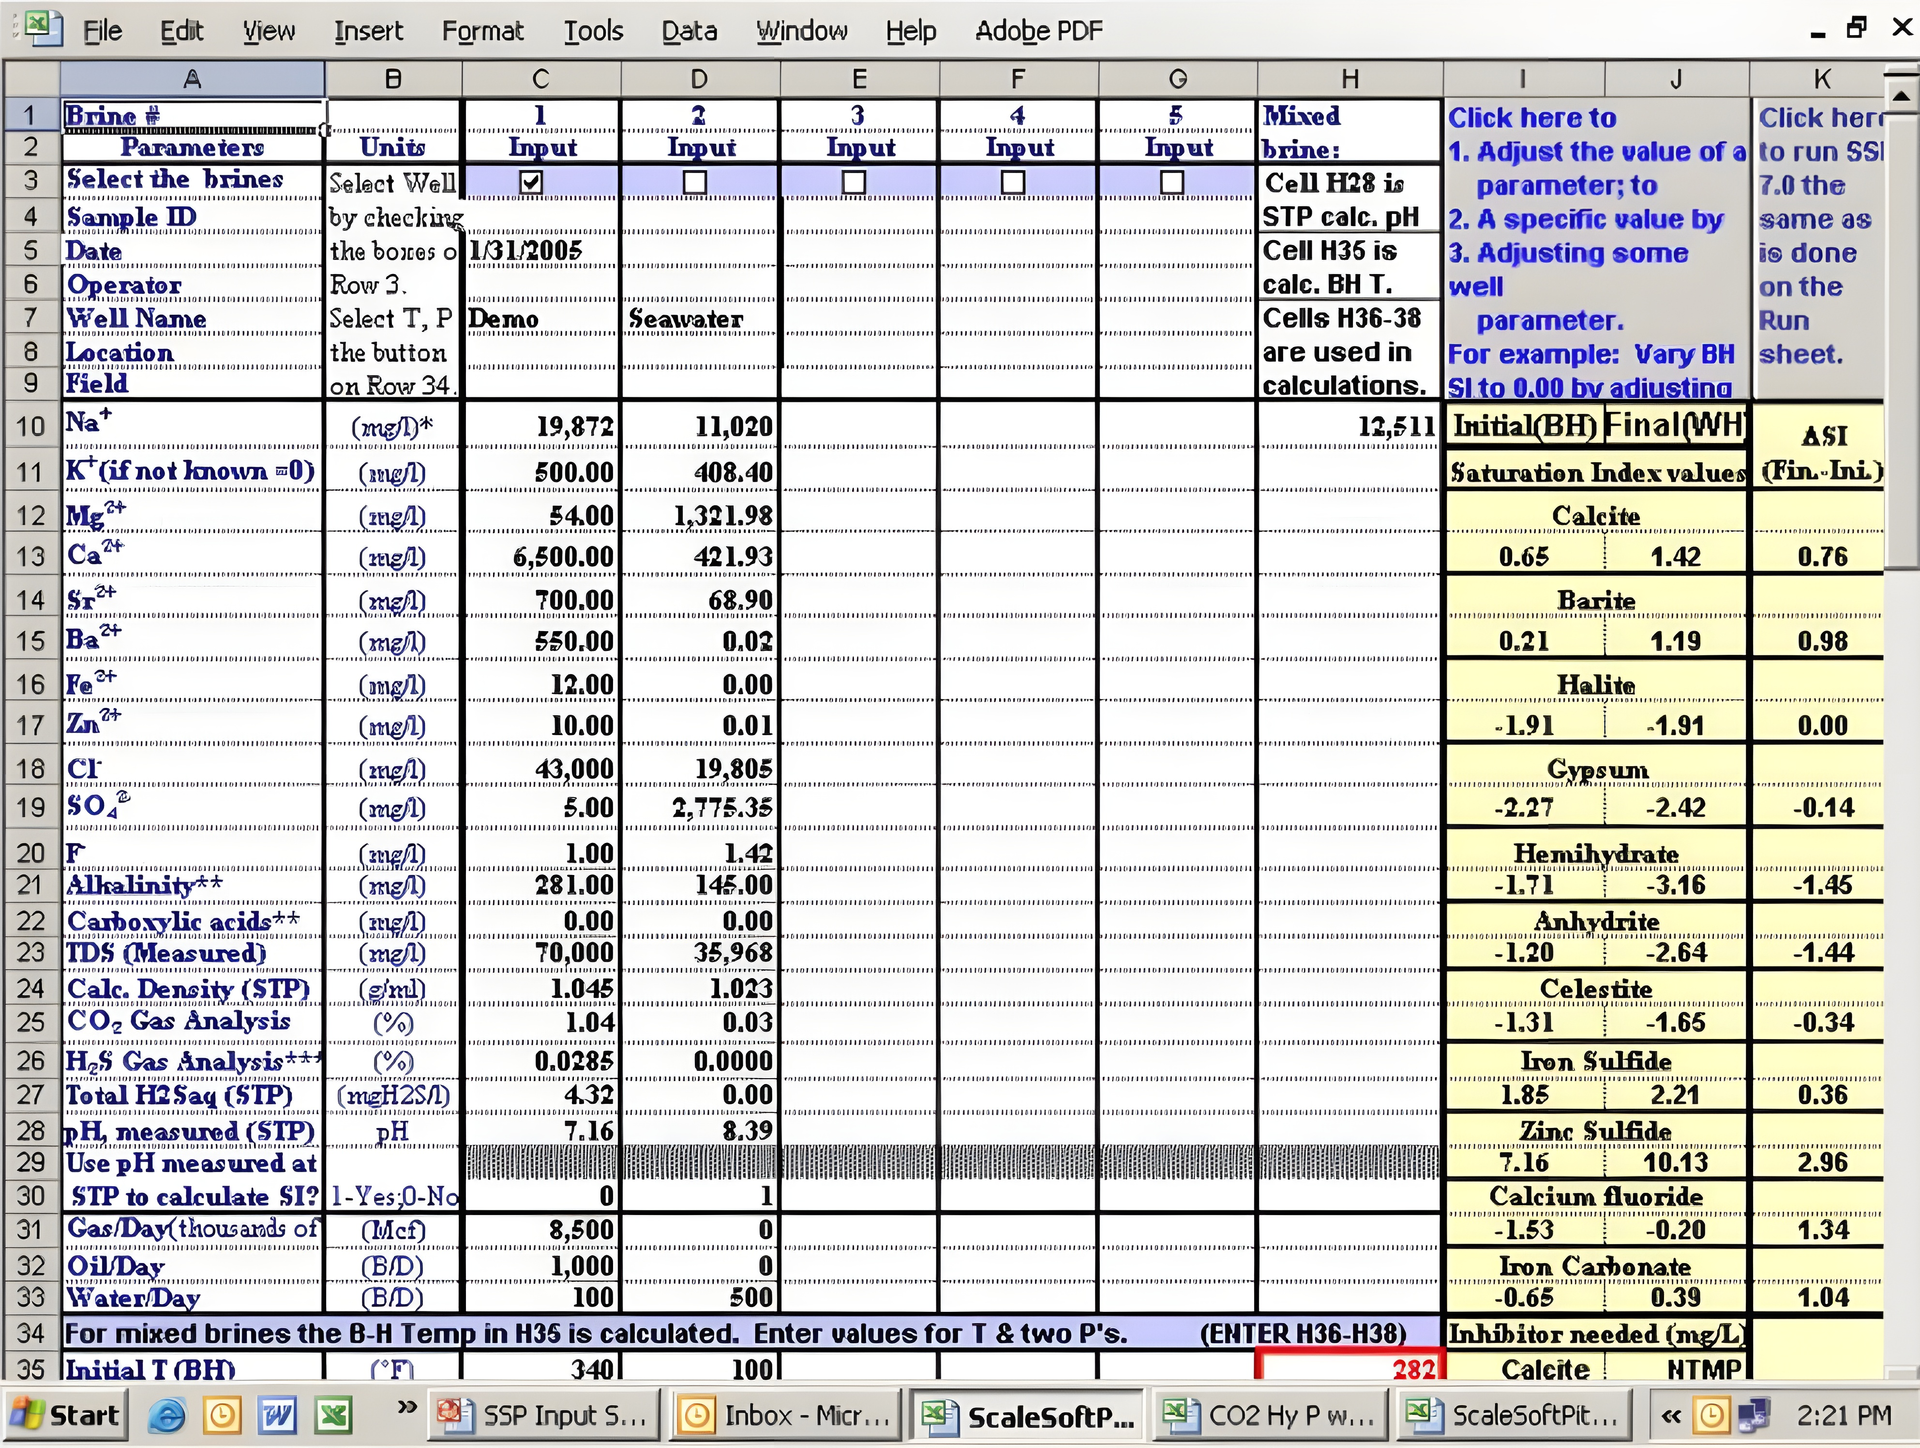Select Cl- value 43,000 cell

pyautogui.click(x=541, y=768)
